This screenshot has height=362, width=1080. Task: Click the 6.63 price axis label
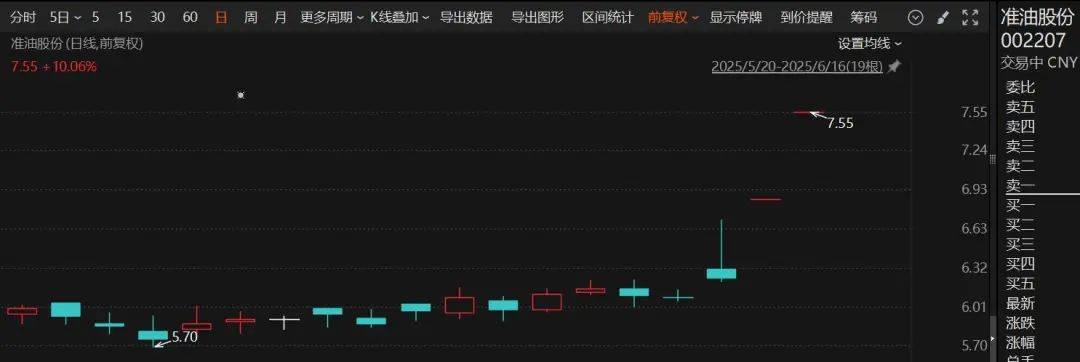click(974, 228)
